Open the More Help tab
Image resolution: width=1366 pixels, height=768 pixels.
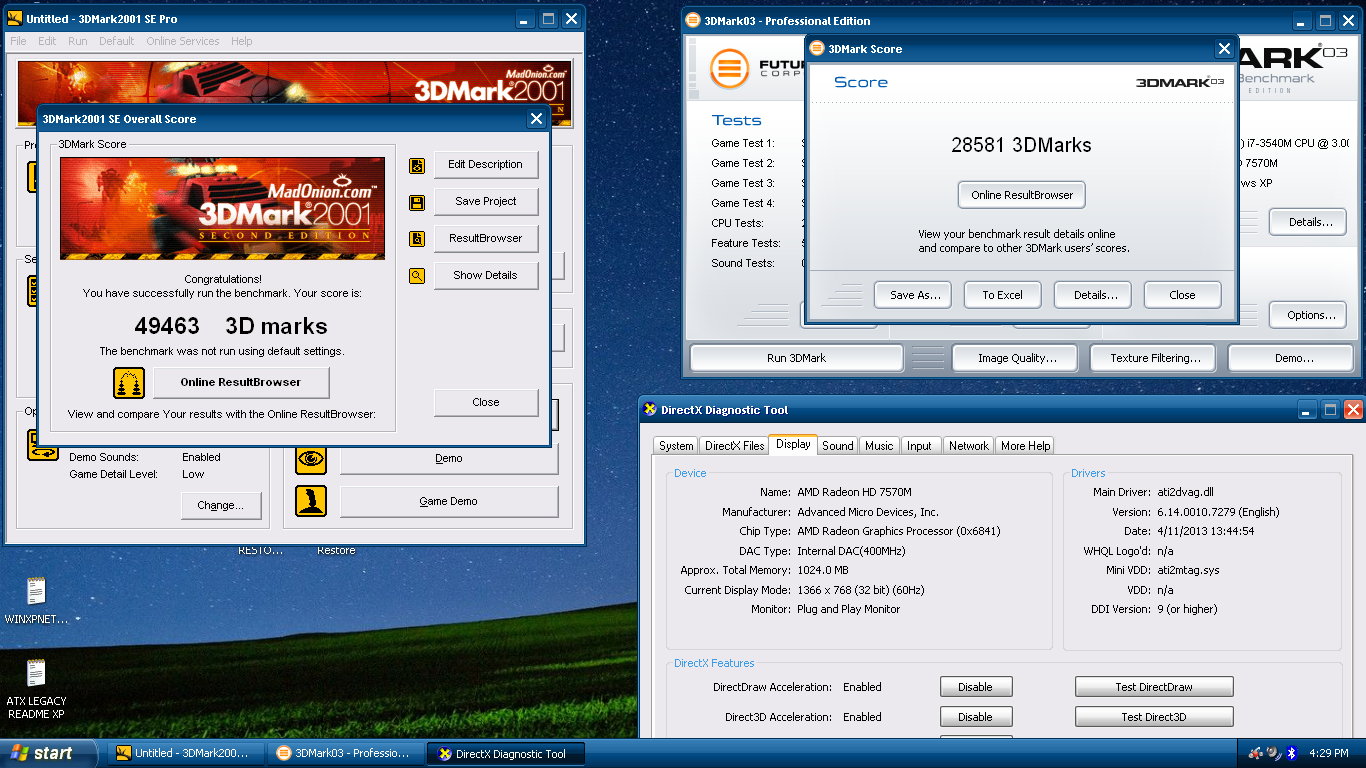pos(1025,446)
